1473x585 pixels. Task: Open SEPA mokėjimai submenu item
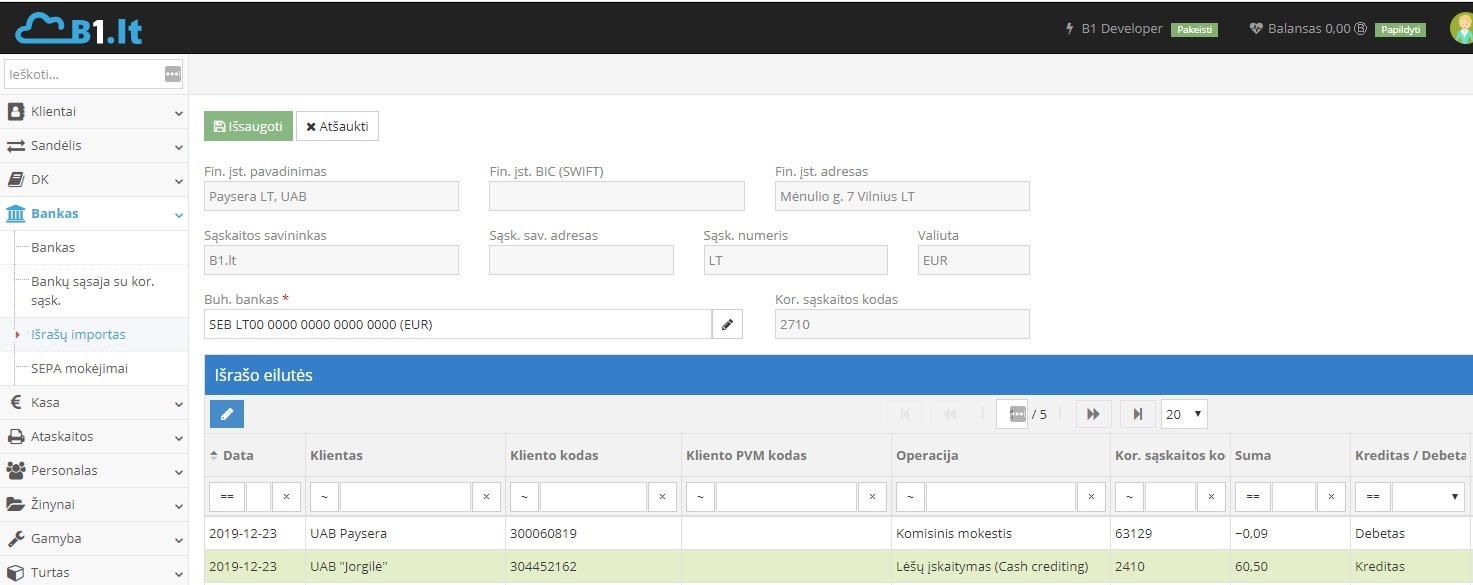tap(80, 368)
